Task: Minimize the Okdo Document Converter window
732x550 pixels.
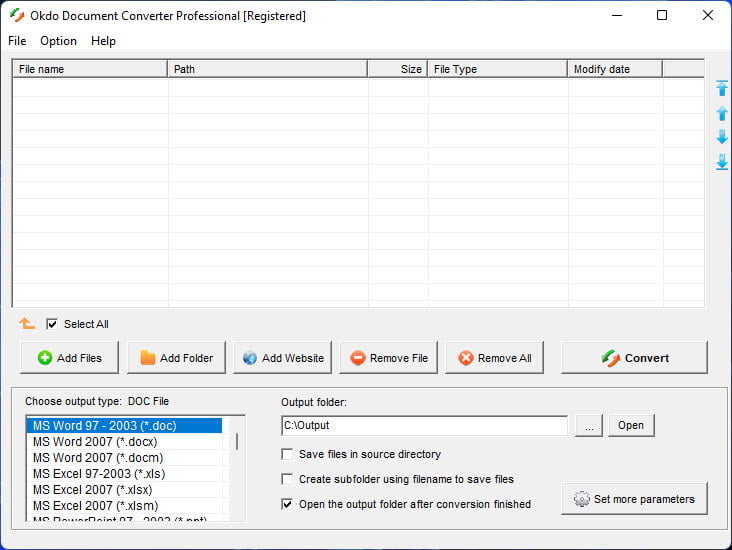Action: tap(617, 15)
